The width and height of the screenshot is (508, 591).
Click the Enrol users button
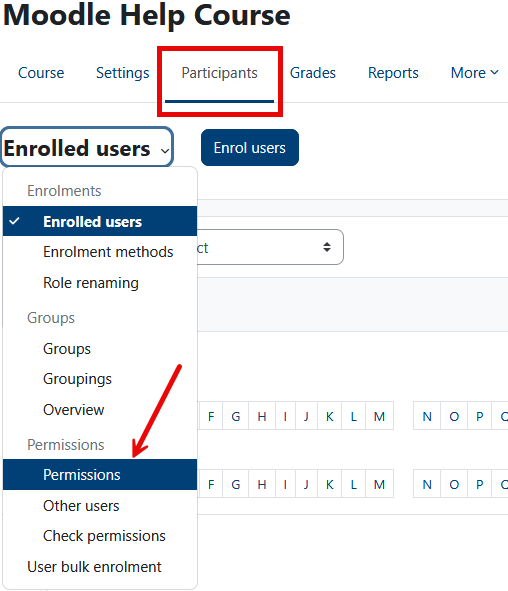pyautogui.click(x=250, y=147)
